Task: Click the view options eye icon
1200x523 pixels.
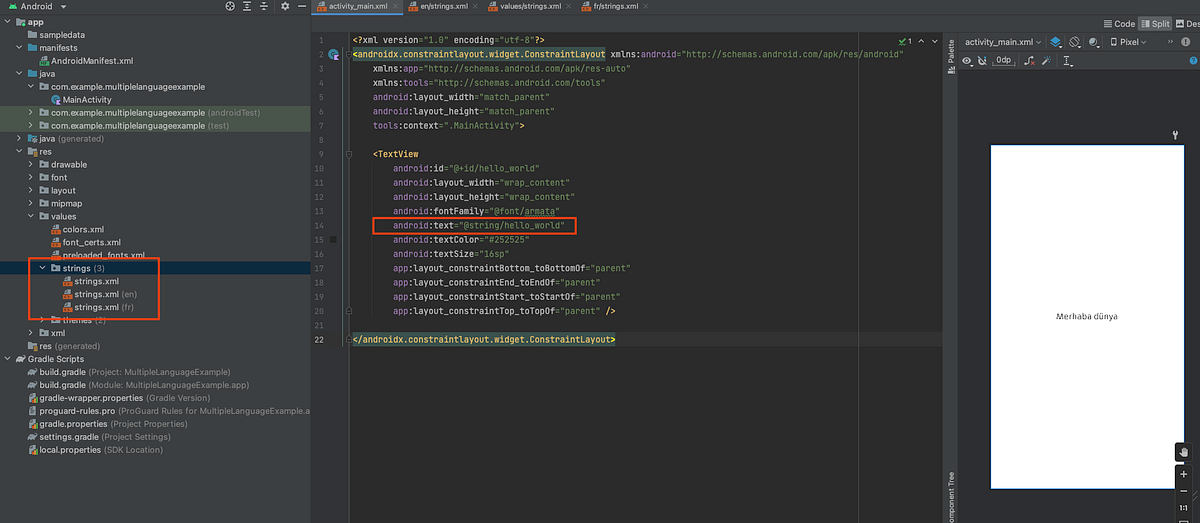Action: [967, 61]
